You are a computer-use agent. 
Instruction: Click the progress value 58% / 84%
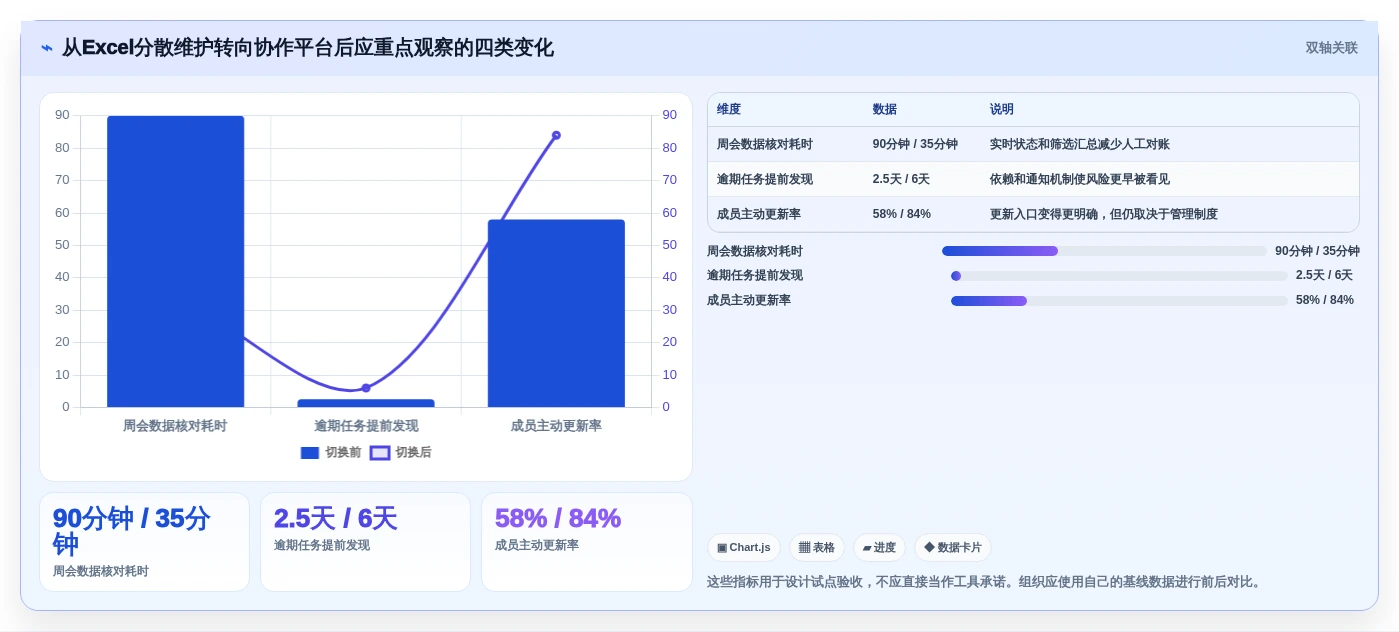(x=1325, y=301)
